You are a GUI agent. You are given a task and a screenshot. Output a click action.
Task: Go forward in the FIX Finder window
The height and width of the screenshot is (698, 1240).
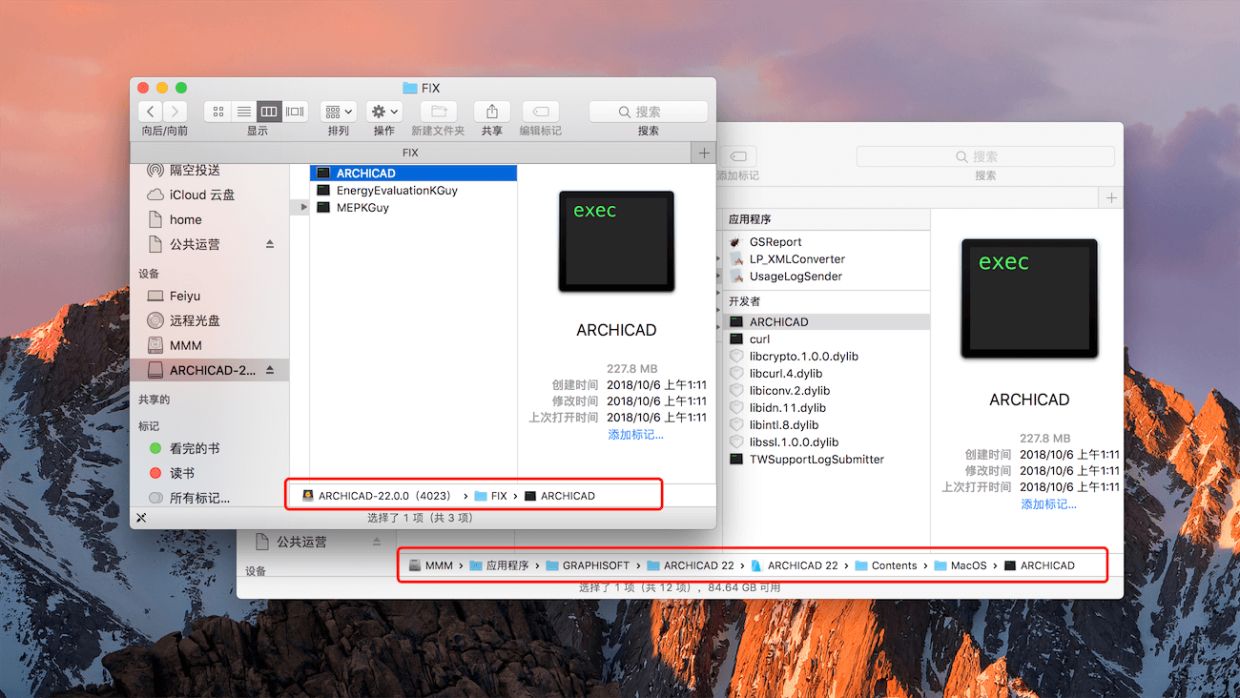[x=175, y=112]
